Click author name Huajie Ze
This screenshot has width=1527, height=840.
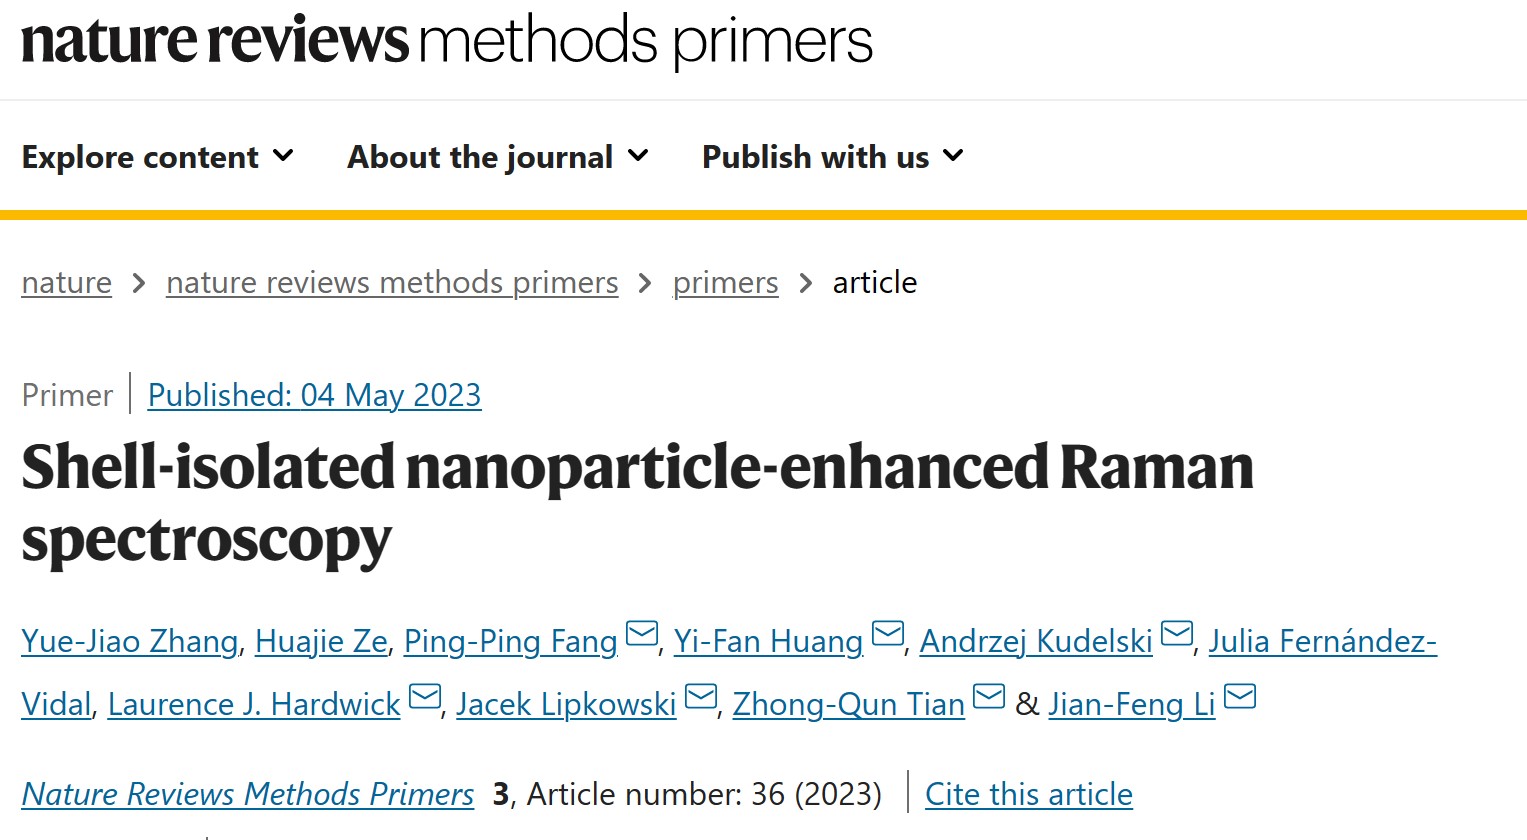(321, 641)
